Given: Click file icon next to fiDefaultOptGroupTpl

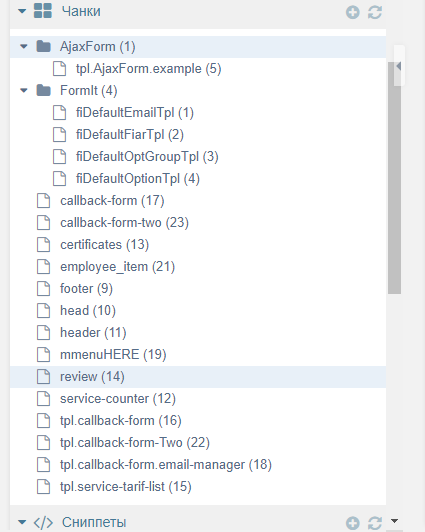Looking at the screenshot, I should pos(59,157).
